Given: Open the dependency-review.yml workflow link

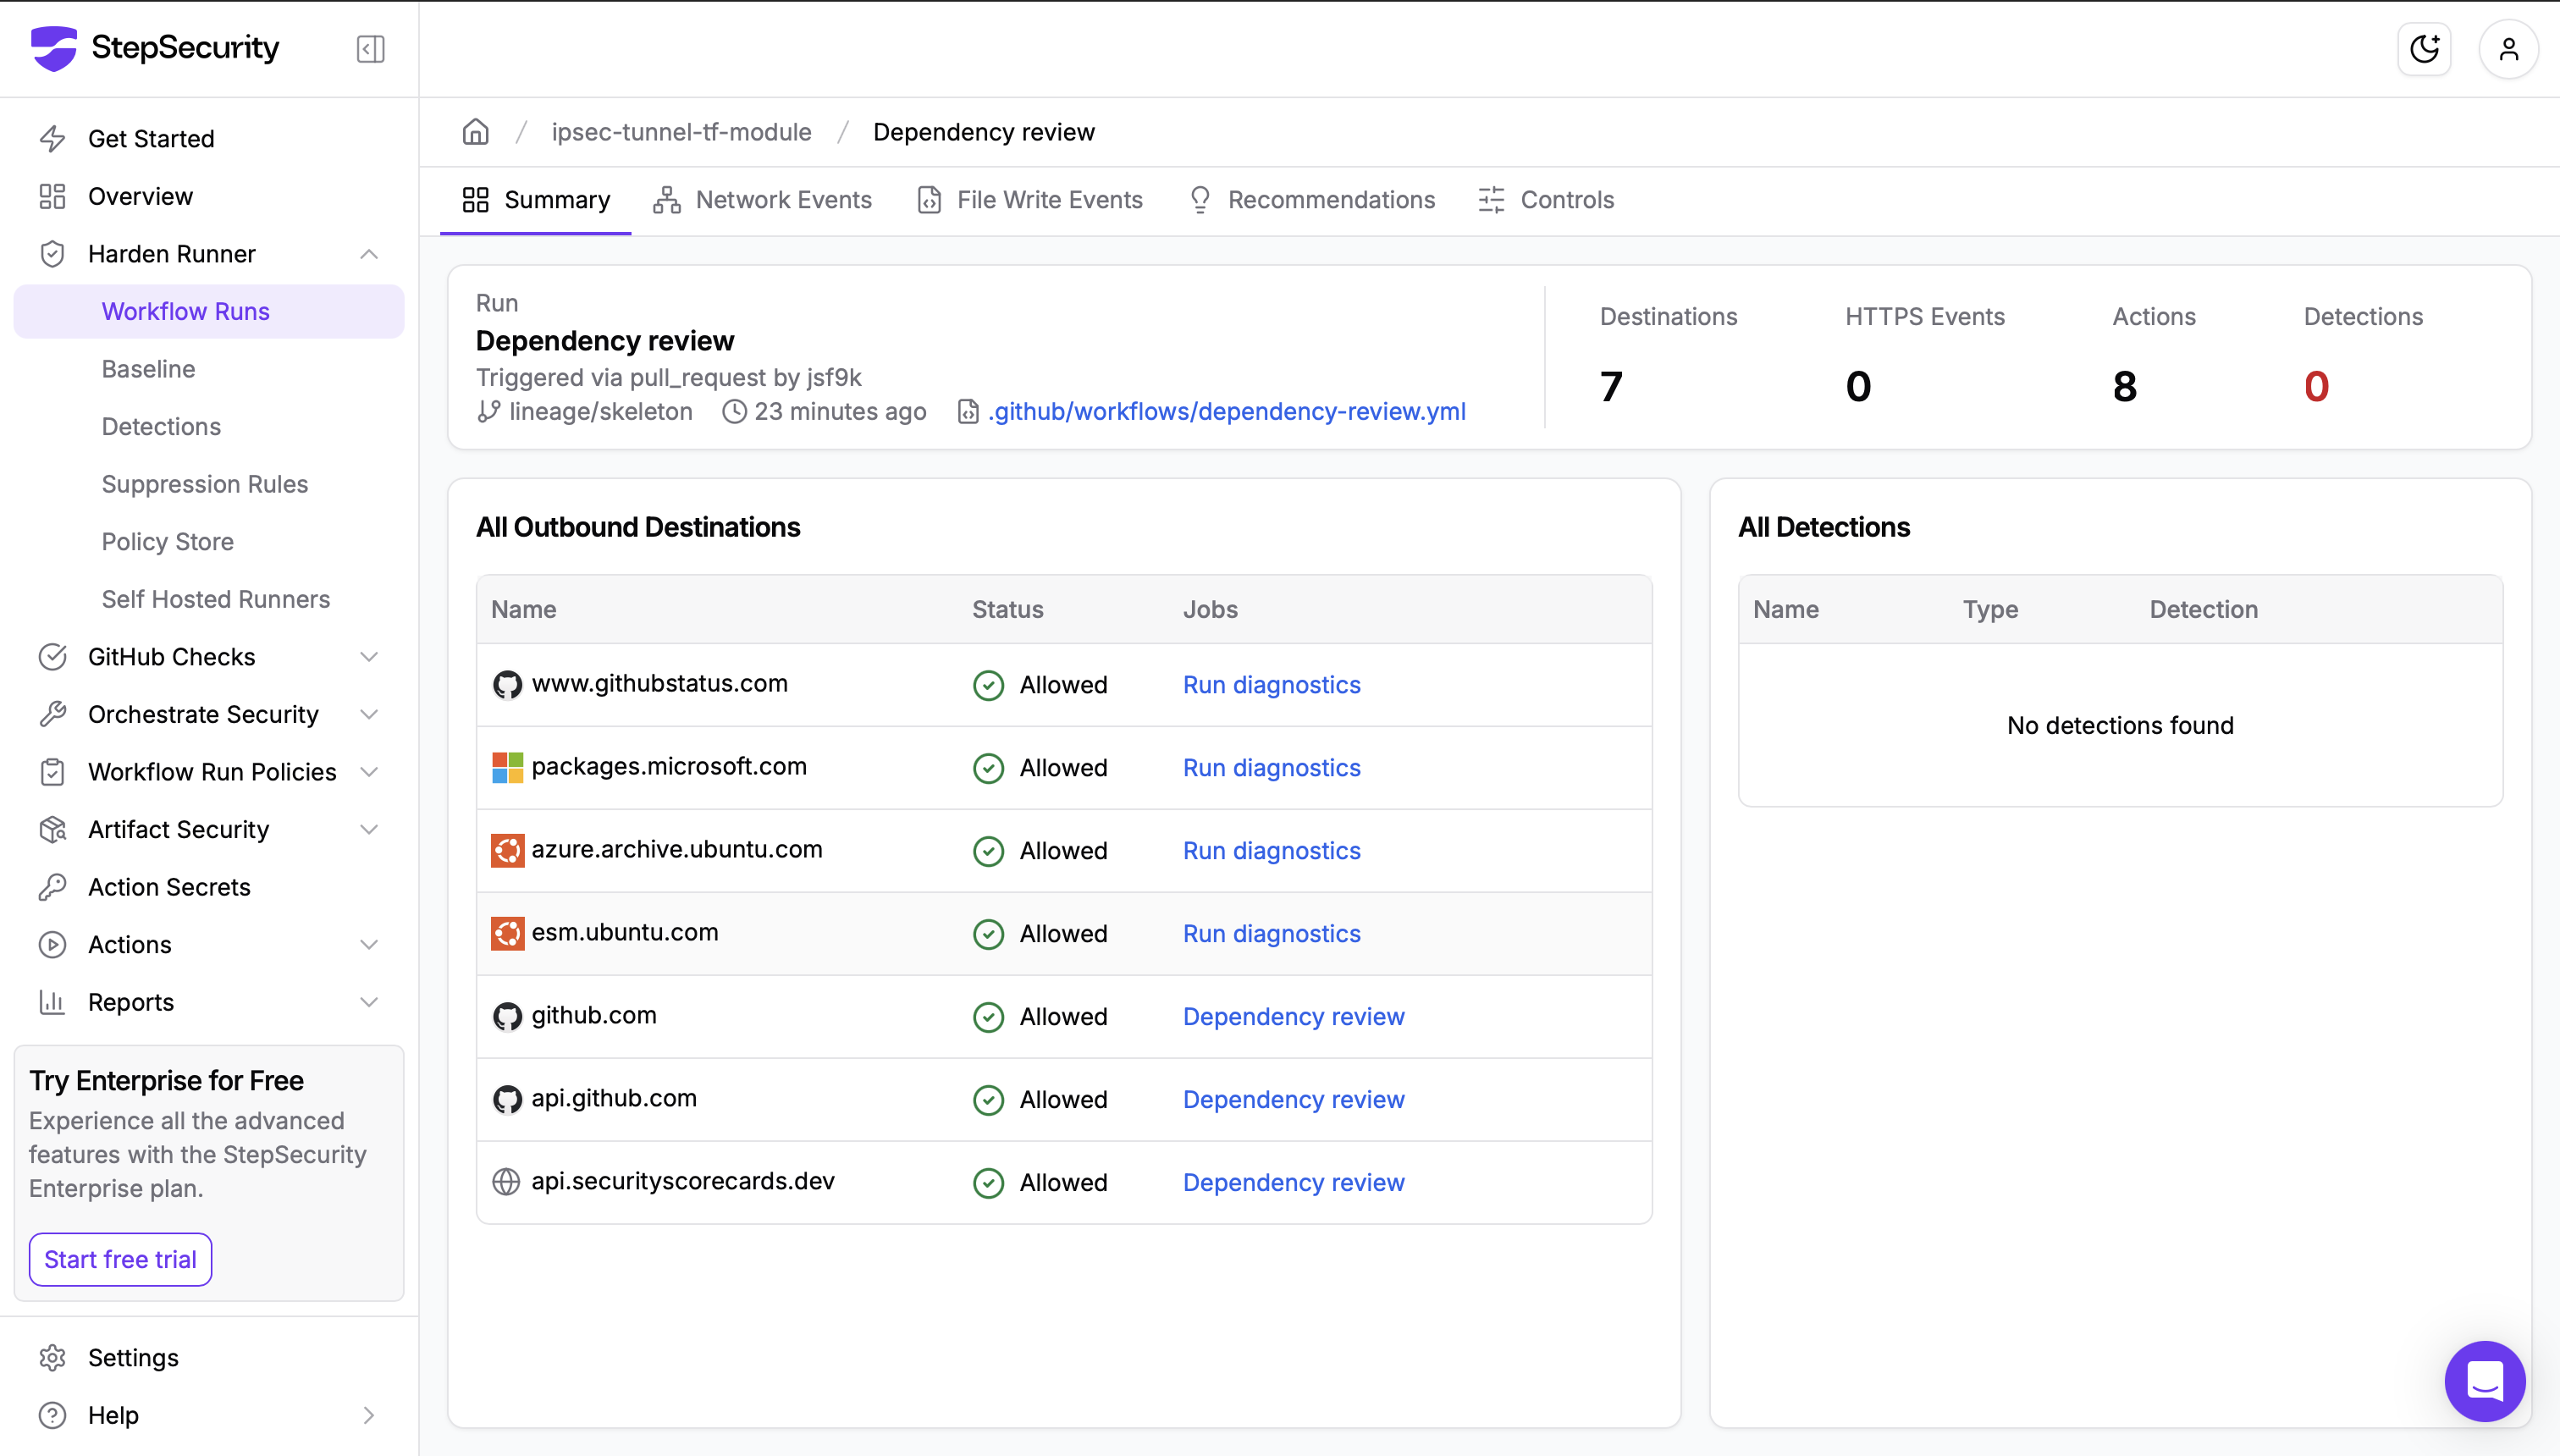Looking at the screenshot, I should pyautogui.click(x=1226, y=411).
